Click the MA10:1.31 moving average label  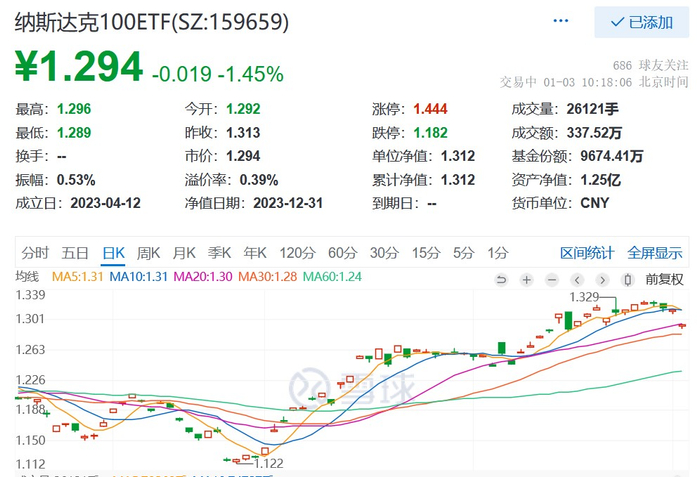(138, 277)
